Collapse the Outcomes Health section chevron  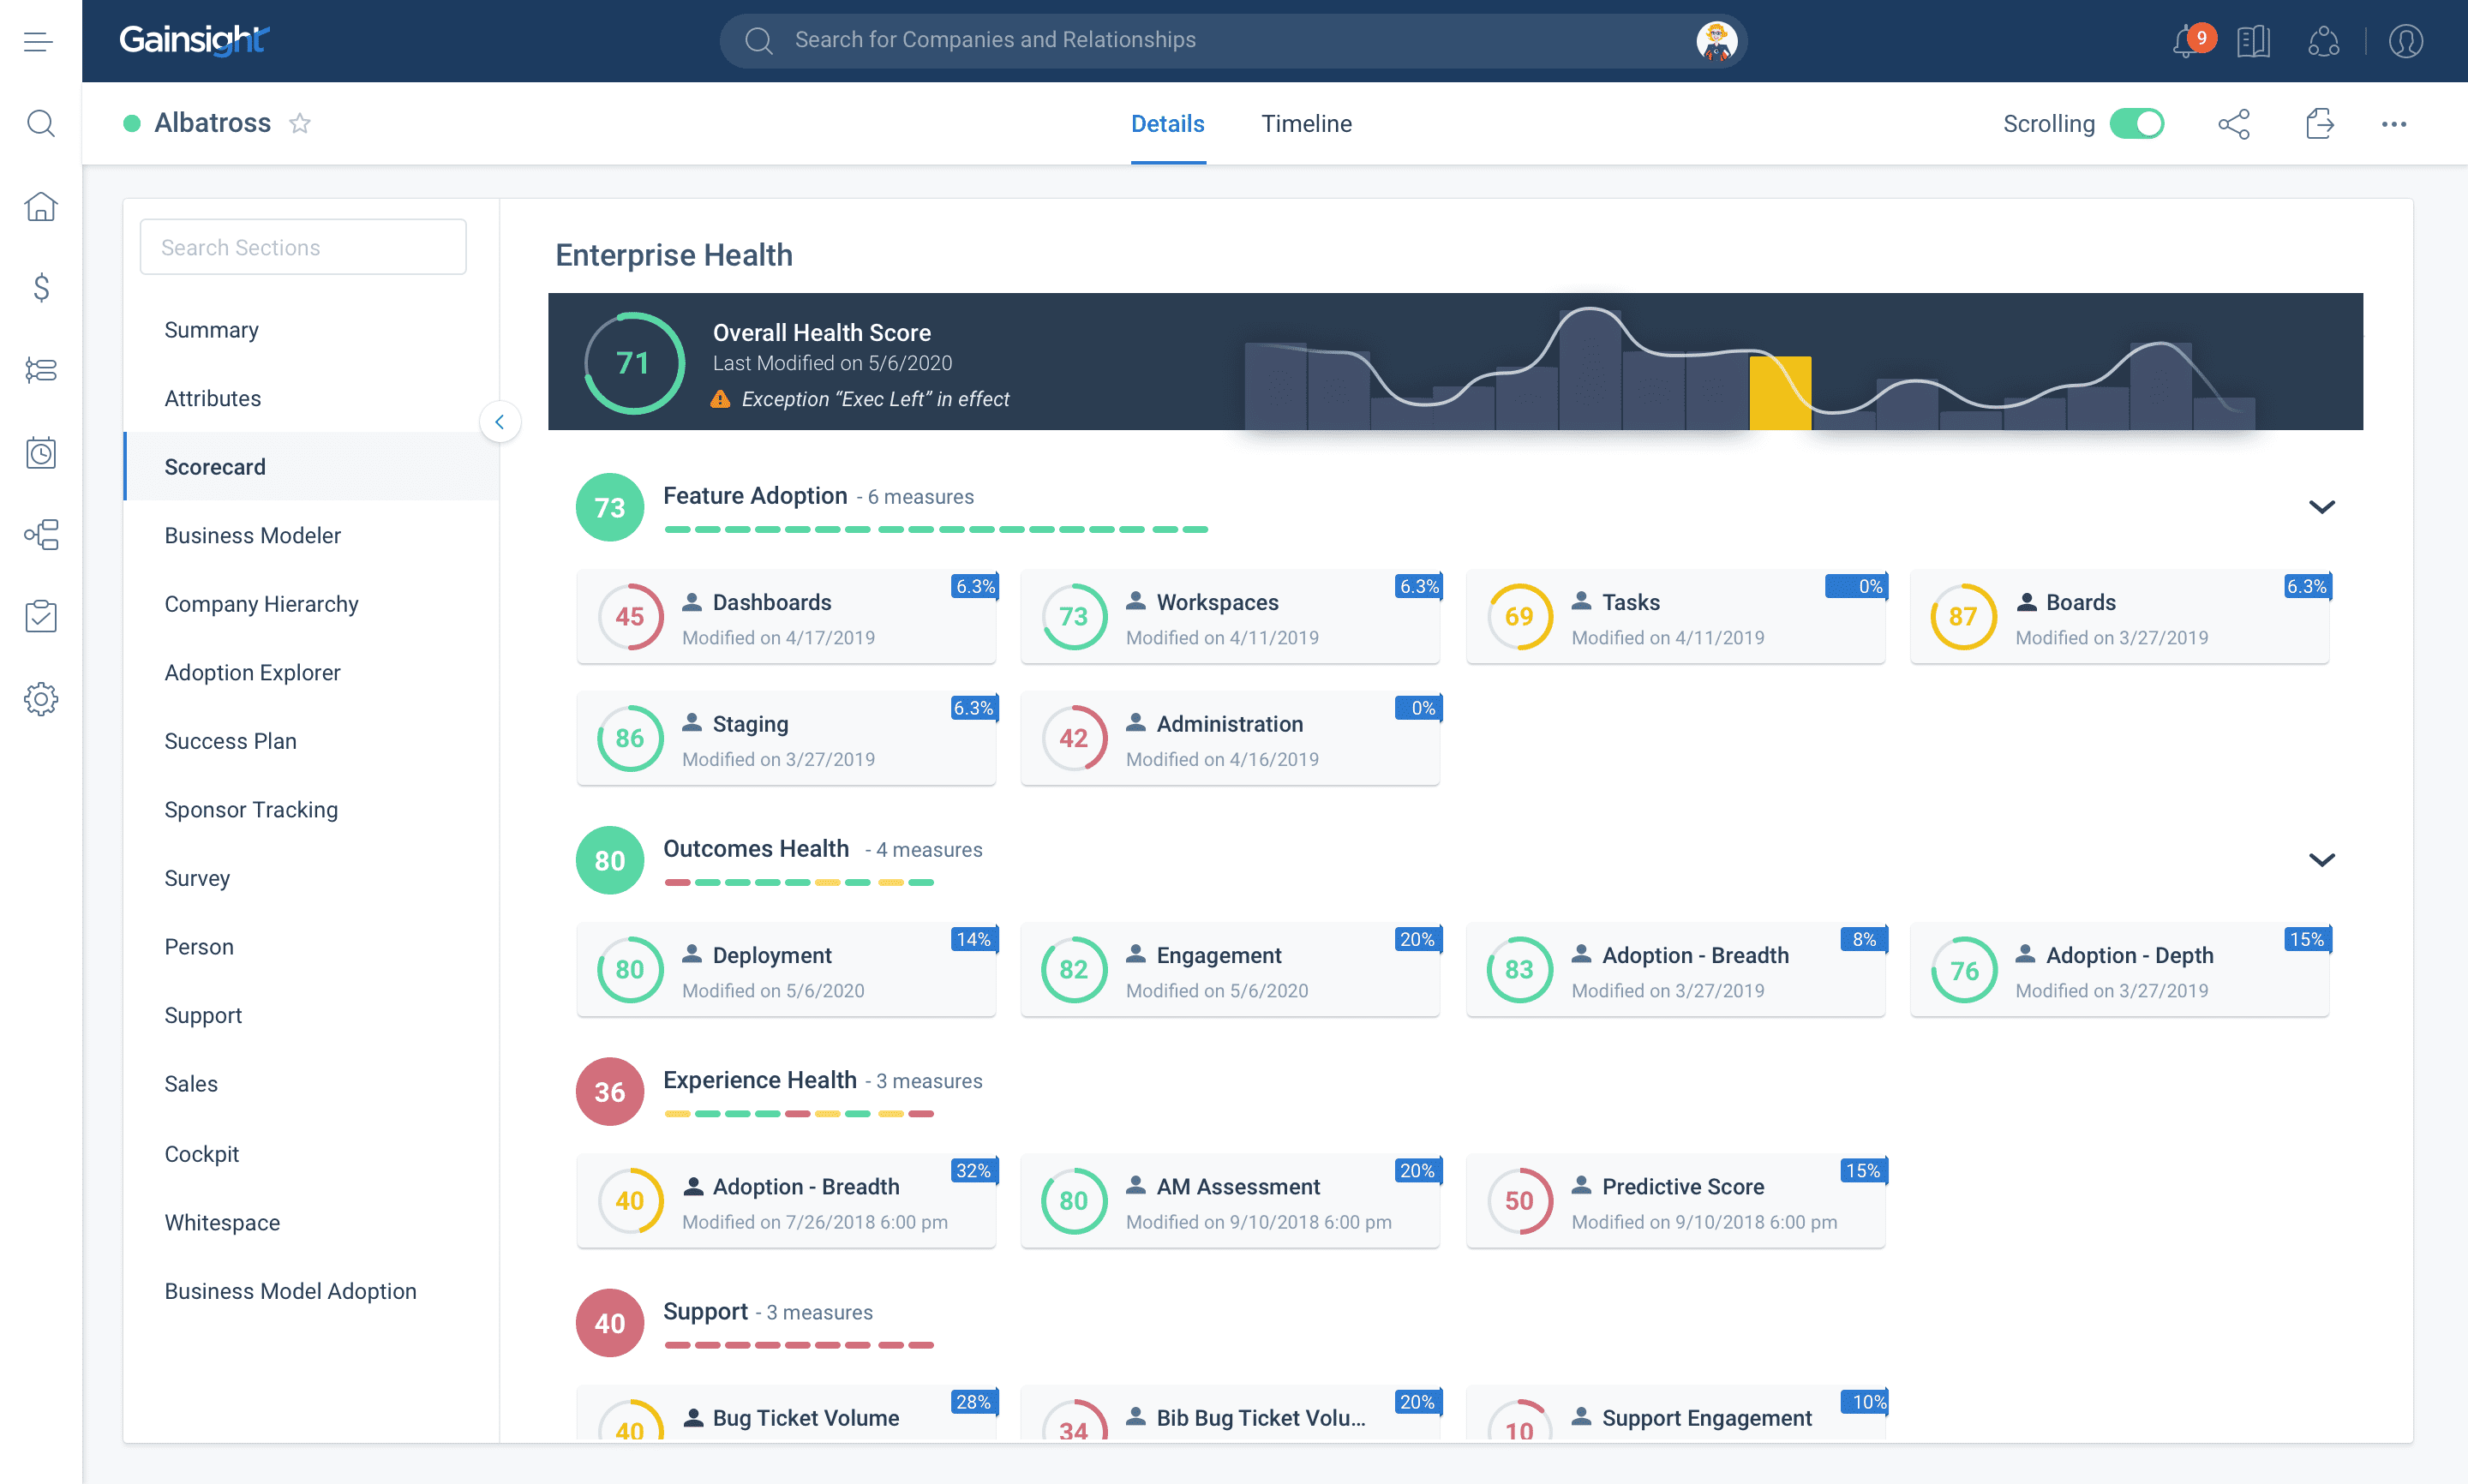click(x=2321, y=860)
